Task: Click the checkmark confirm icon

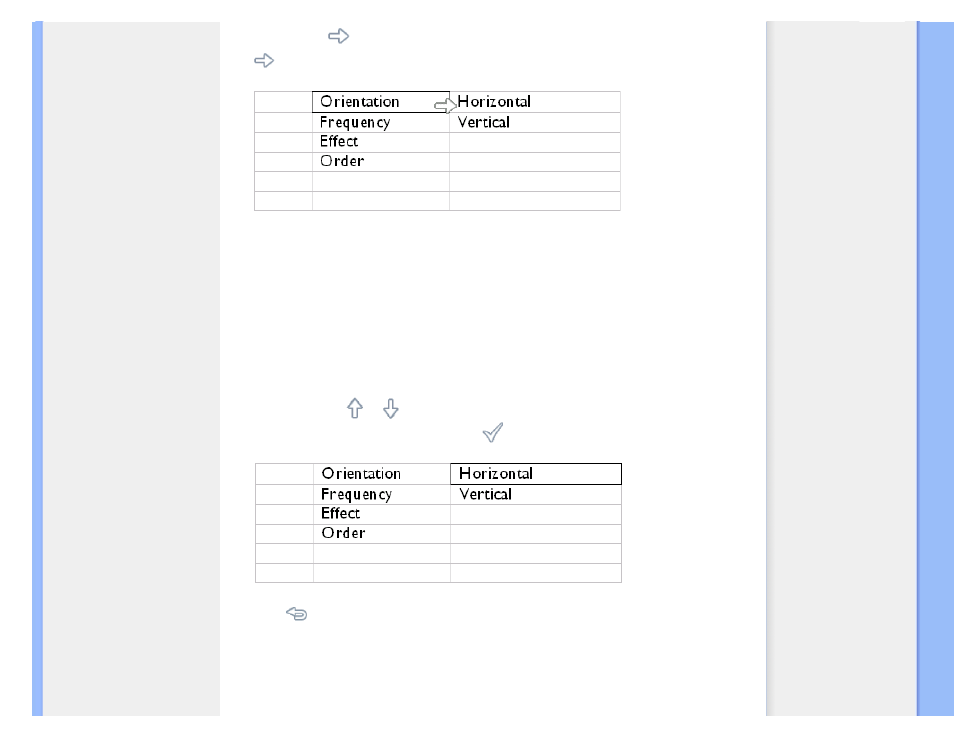Action: click(493, 432)
